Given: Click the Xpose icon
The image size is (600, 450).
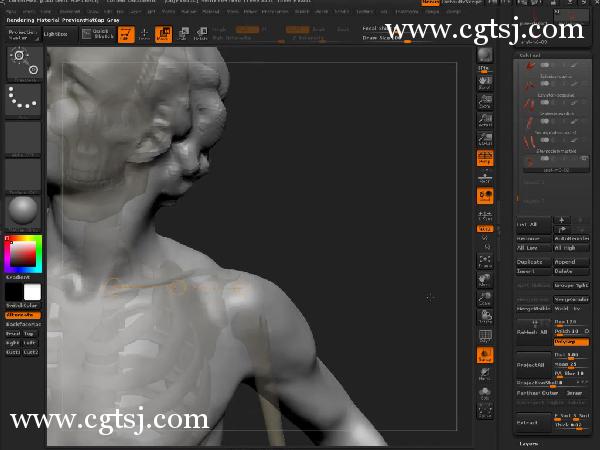Looking at the screenshot, I should tap(485, 412).
